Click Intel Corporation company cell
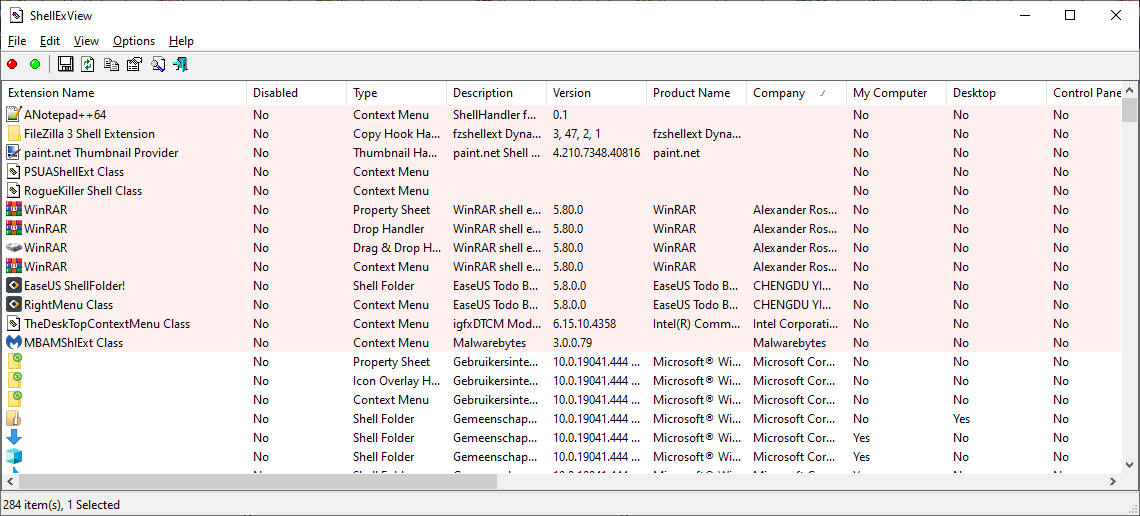 click(x=796, y=324)
